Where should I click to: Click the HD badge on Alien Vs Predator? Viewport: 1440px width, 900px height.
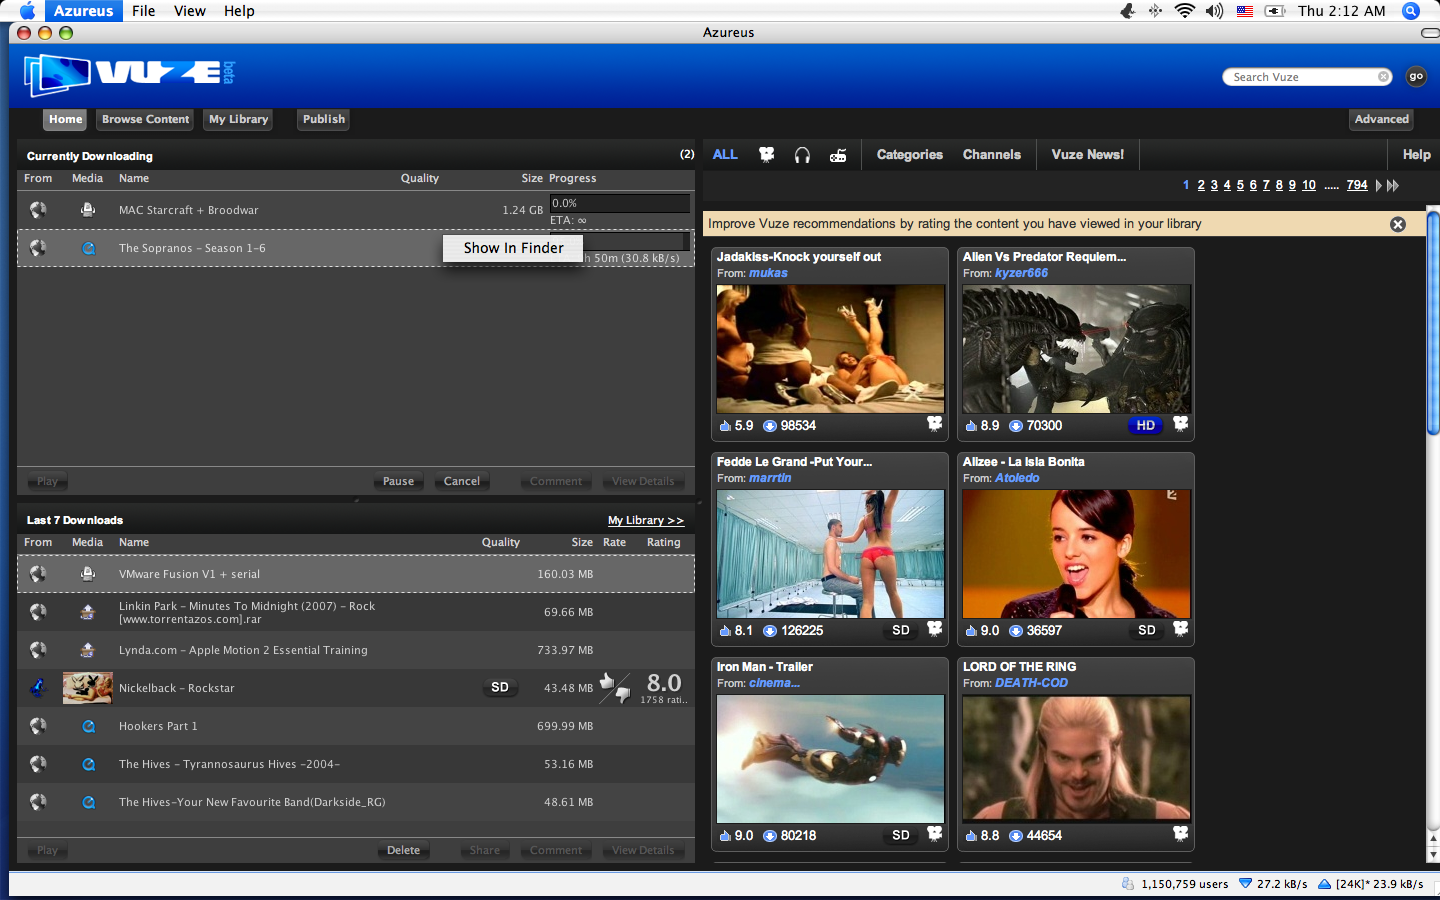[x=1146, y=425]
